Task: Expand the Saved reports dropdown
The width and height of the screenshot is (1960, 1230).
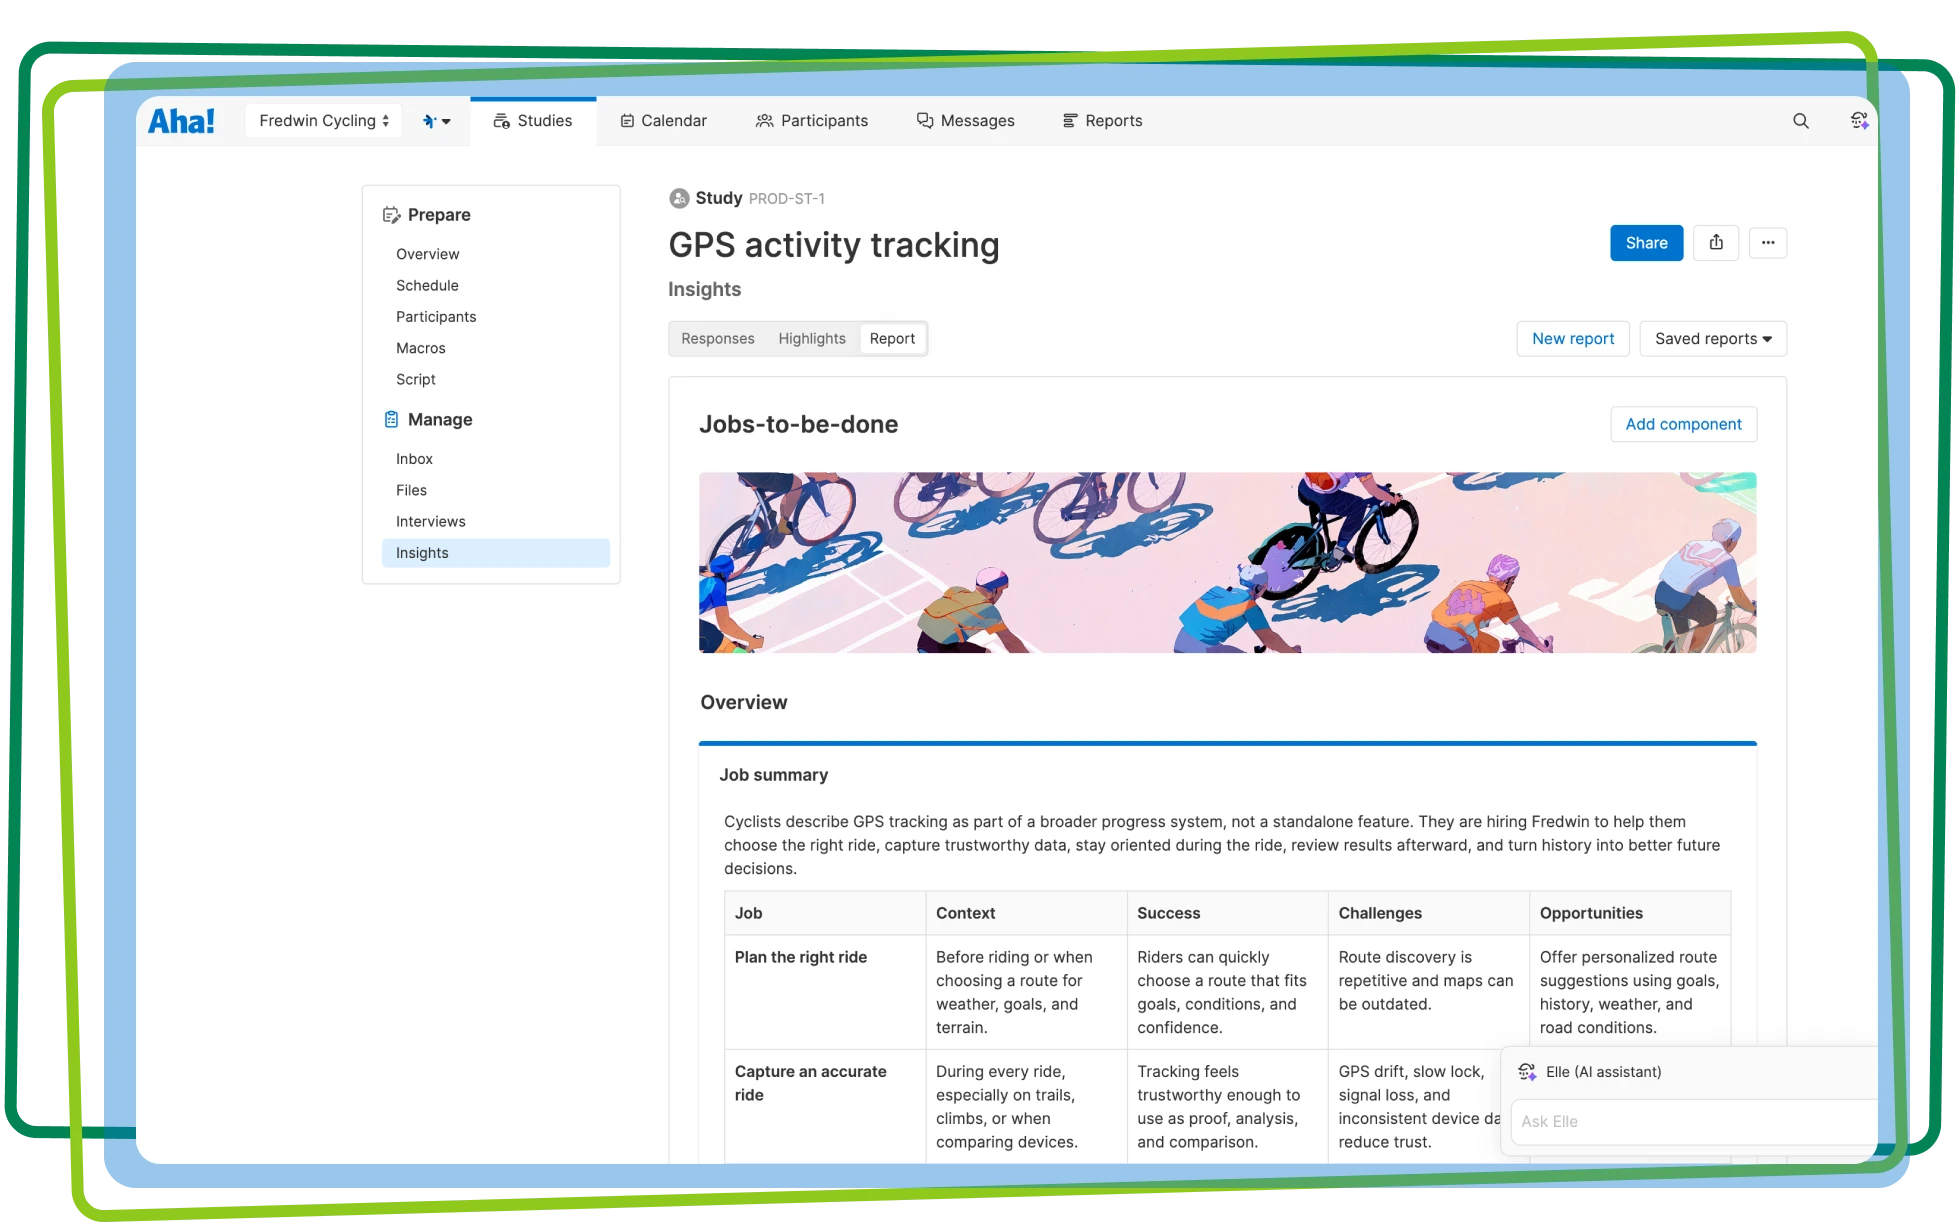Action: click(x=1713, y=339)
